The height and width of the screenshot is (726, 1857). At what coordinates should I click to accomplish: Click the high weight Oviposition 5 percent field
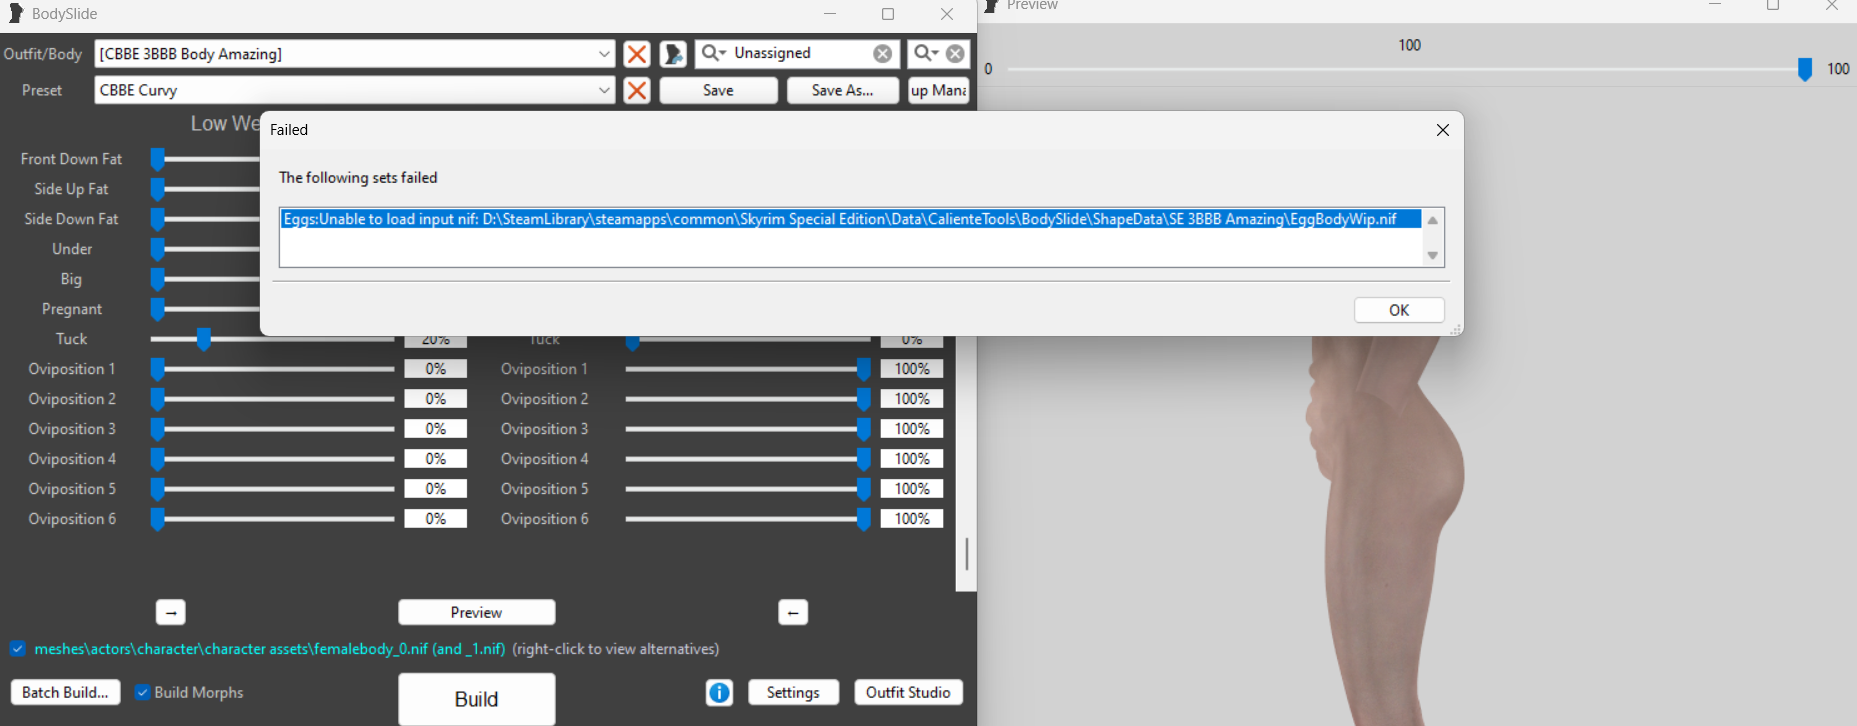pos(912,489)
